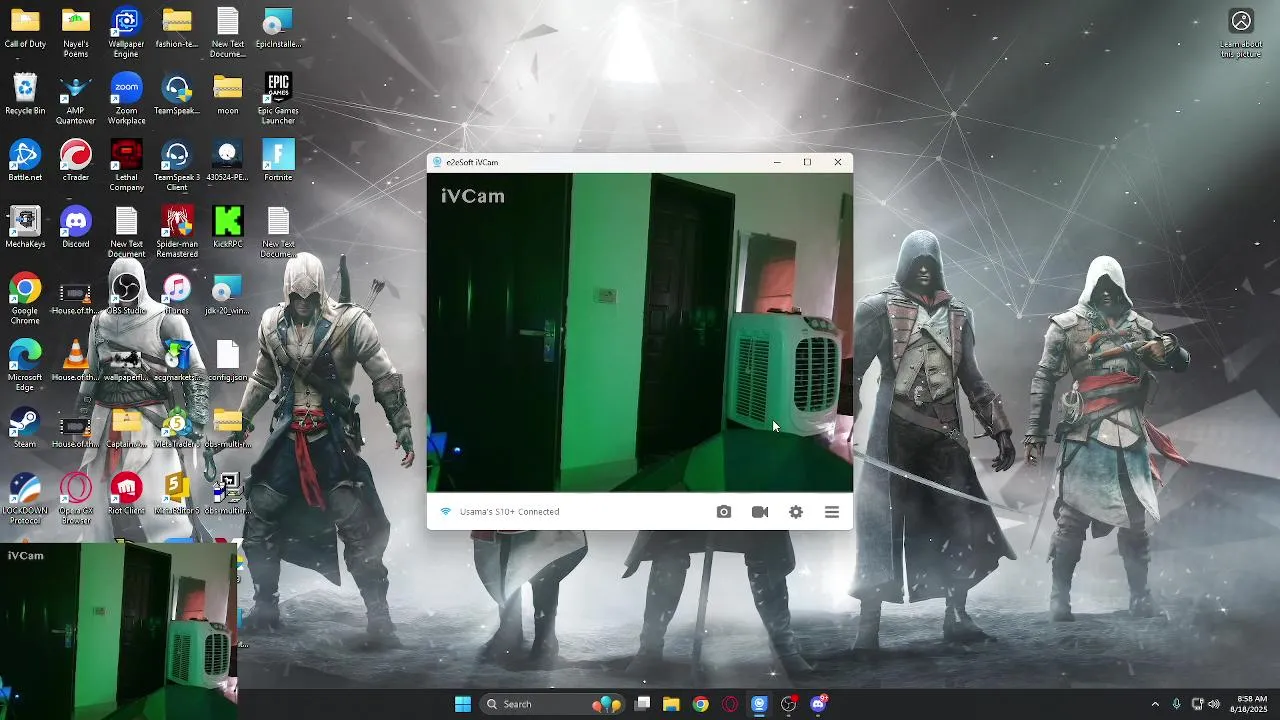The image size is (1280, 720).
Task: Open Discord from the taskbar
Action: pos(818,704)
